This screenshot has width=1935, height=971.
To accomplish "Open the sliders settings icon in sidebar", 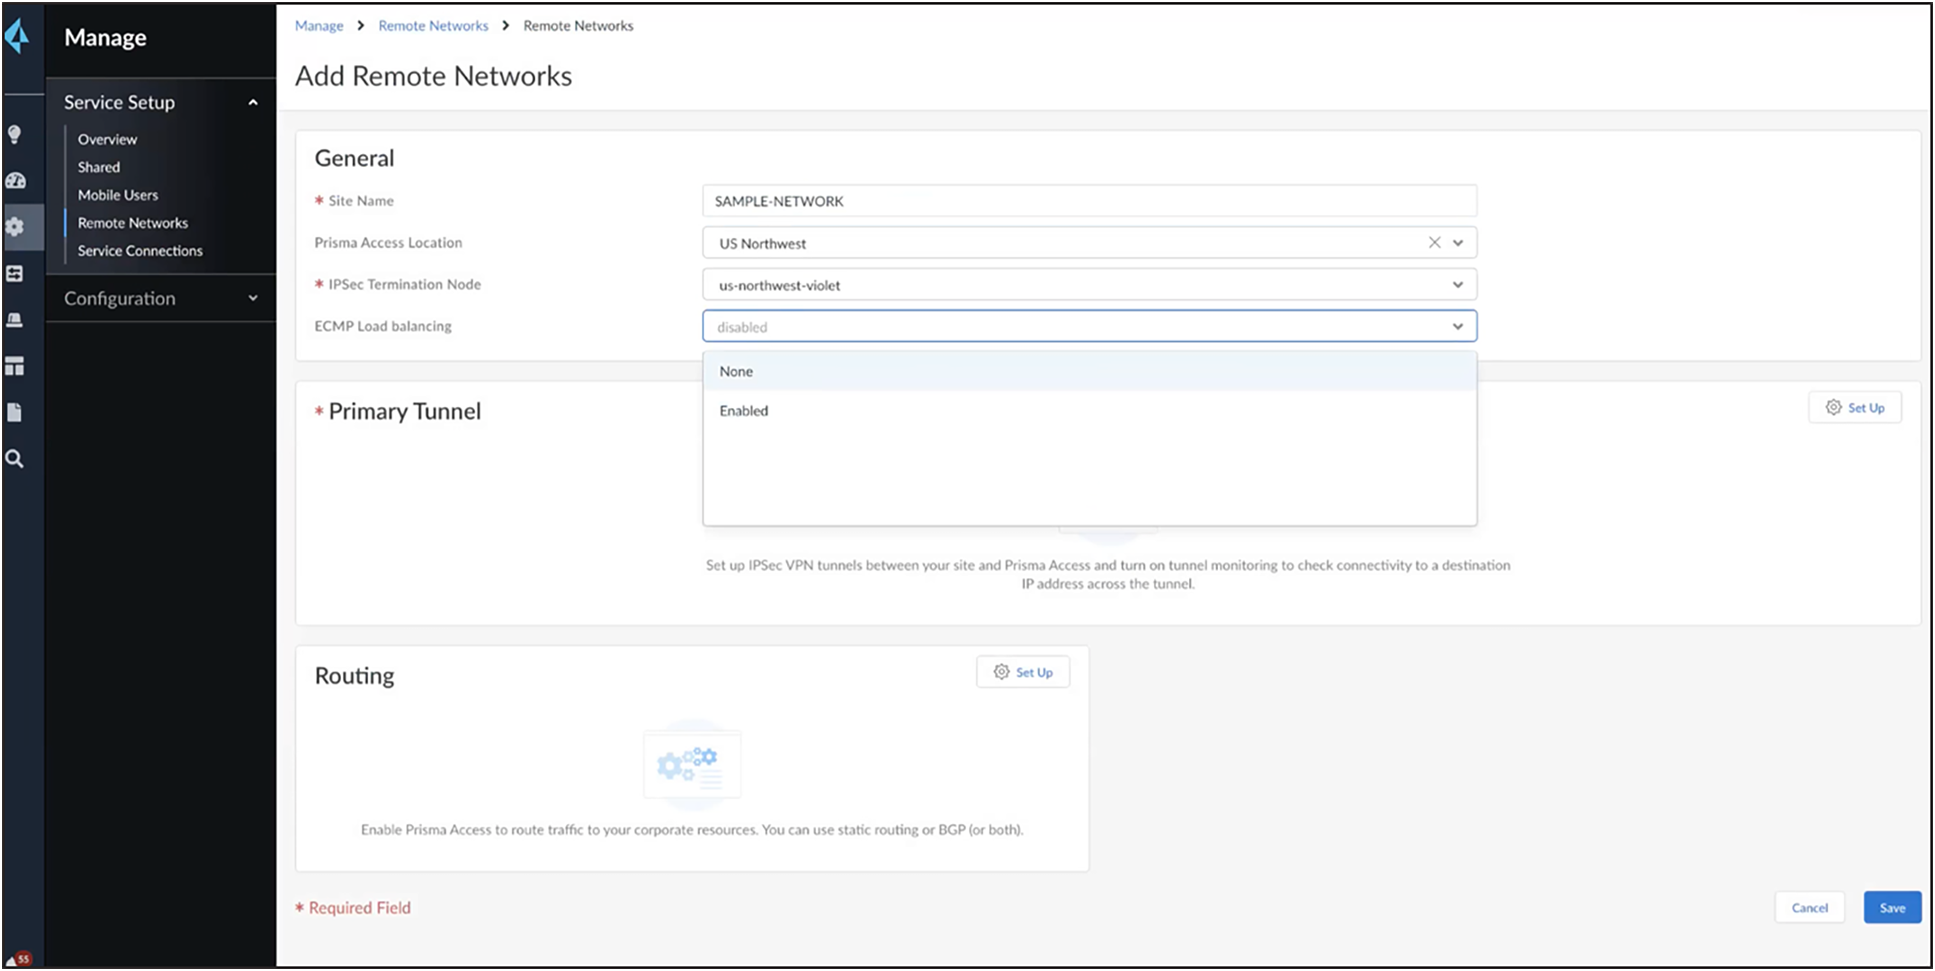I will click(15, 273).
